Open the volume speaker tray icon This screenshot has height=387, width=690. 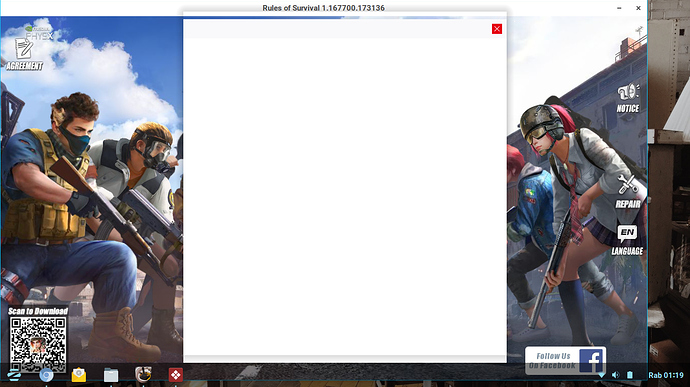[x=615, y=375]
